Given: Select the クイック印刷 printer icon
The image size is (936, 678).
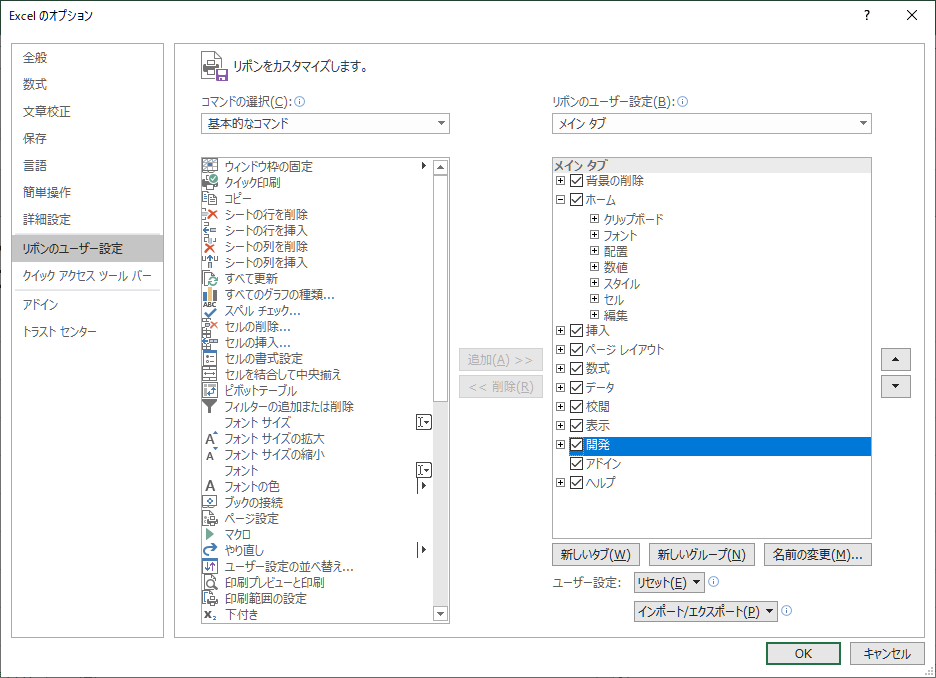Looking at the screenshot, I should pos(210,182).
